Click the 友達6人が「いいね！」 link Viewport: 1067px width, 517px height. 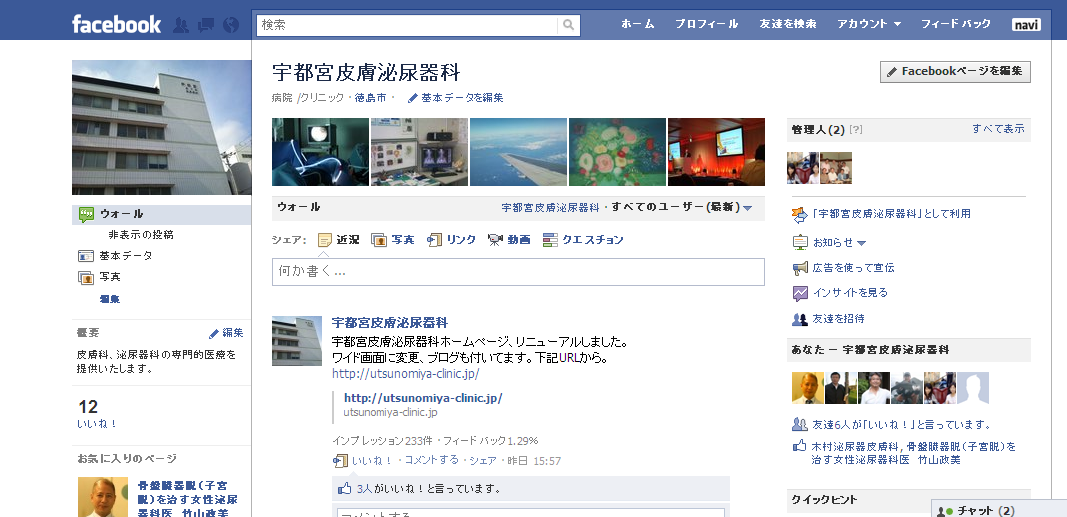tap(902, 424)
